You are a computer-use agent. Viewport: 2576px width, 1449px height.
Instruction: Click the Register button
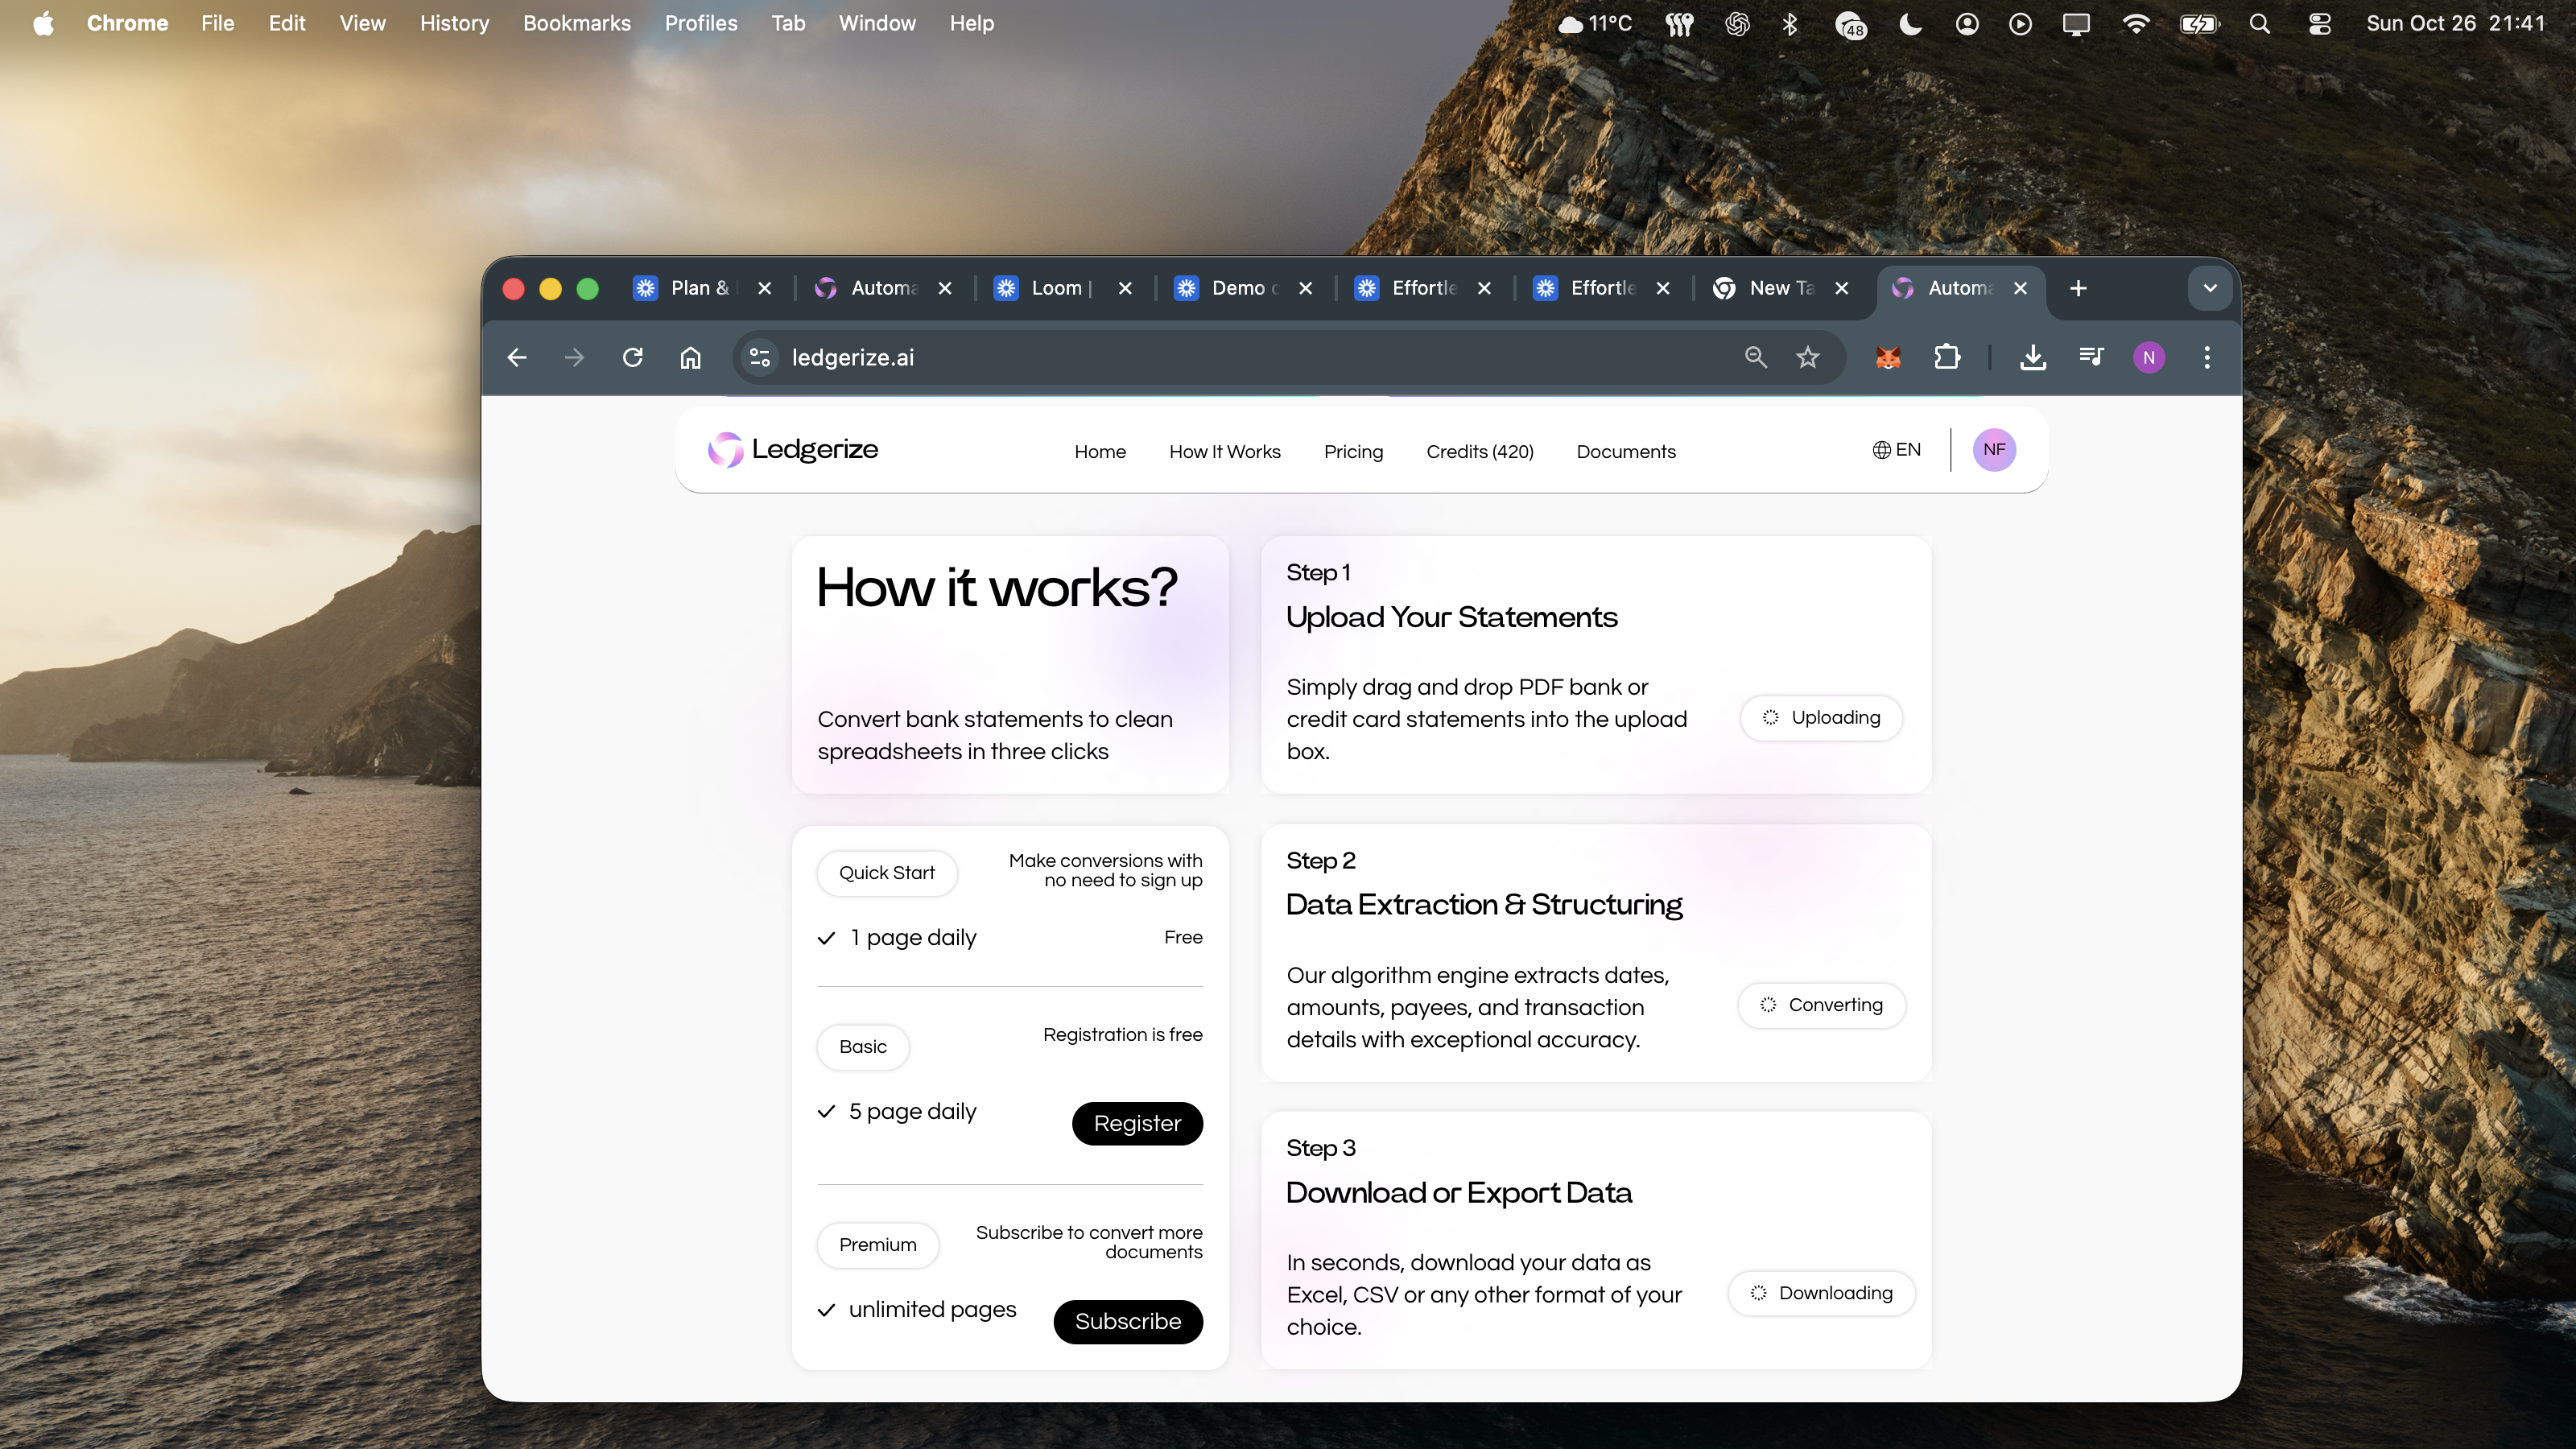point(1137,1123)
